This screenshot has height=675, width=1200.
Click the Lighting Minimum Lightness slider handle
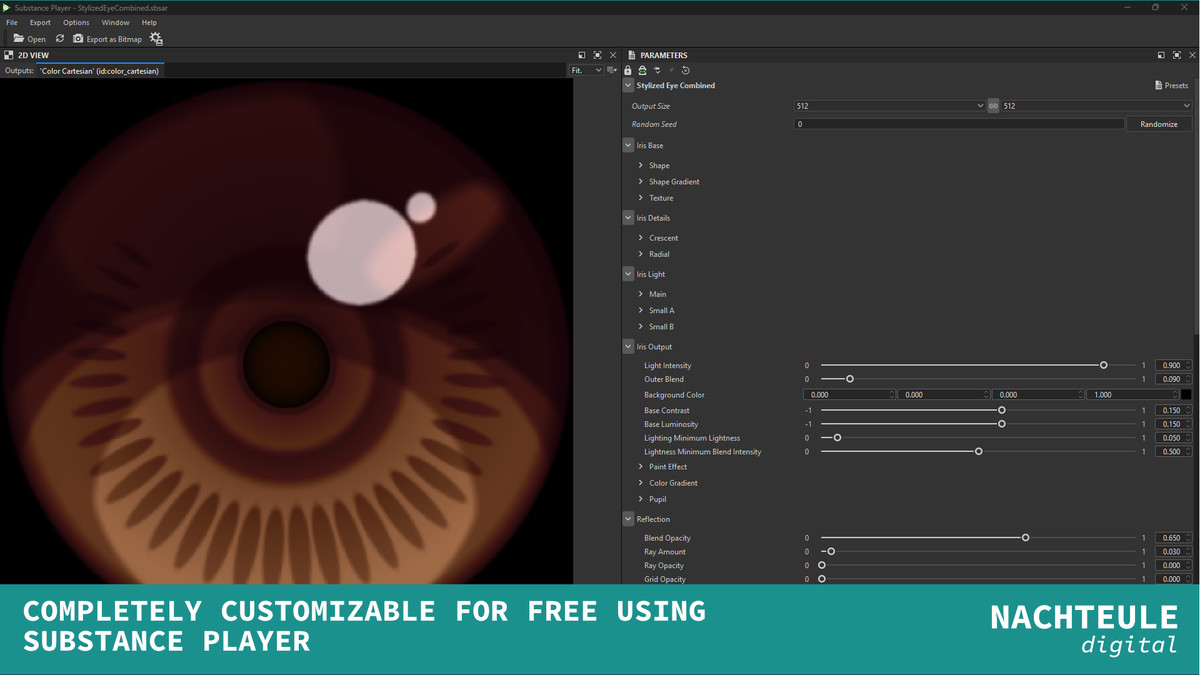838,438
